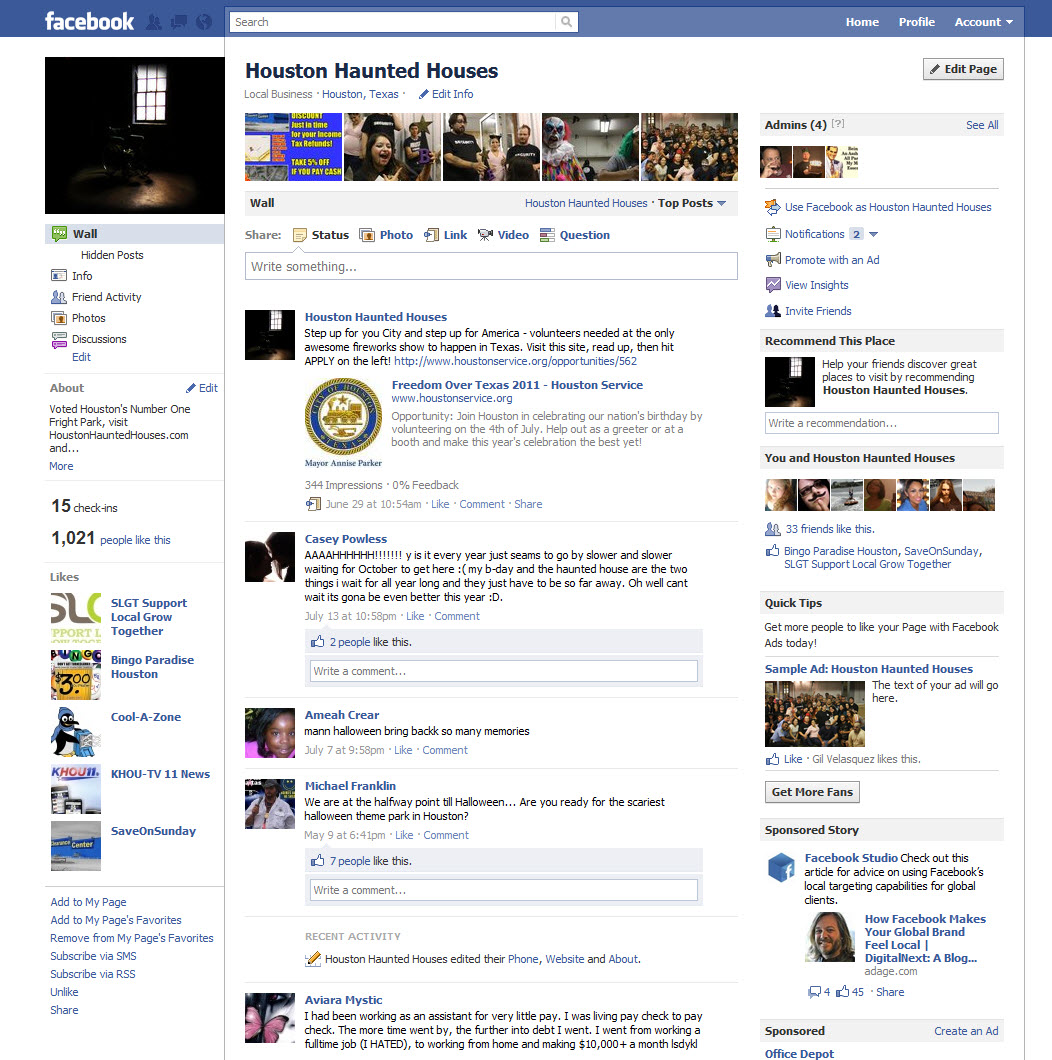Click the Photos icon in left sidebar
Image resolution: width=1052 pixels, height=1060 pixels.
tap(59, 318)
